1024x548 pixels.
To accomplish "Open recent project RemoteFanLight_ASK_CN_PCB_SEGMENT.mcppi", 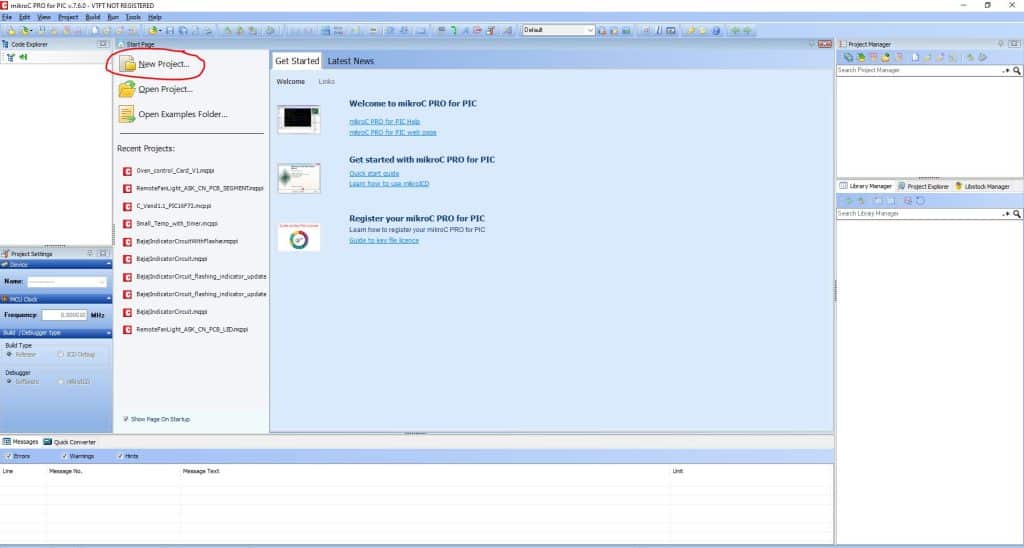I will point(200,188).
